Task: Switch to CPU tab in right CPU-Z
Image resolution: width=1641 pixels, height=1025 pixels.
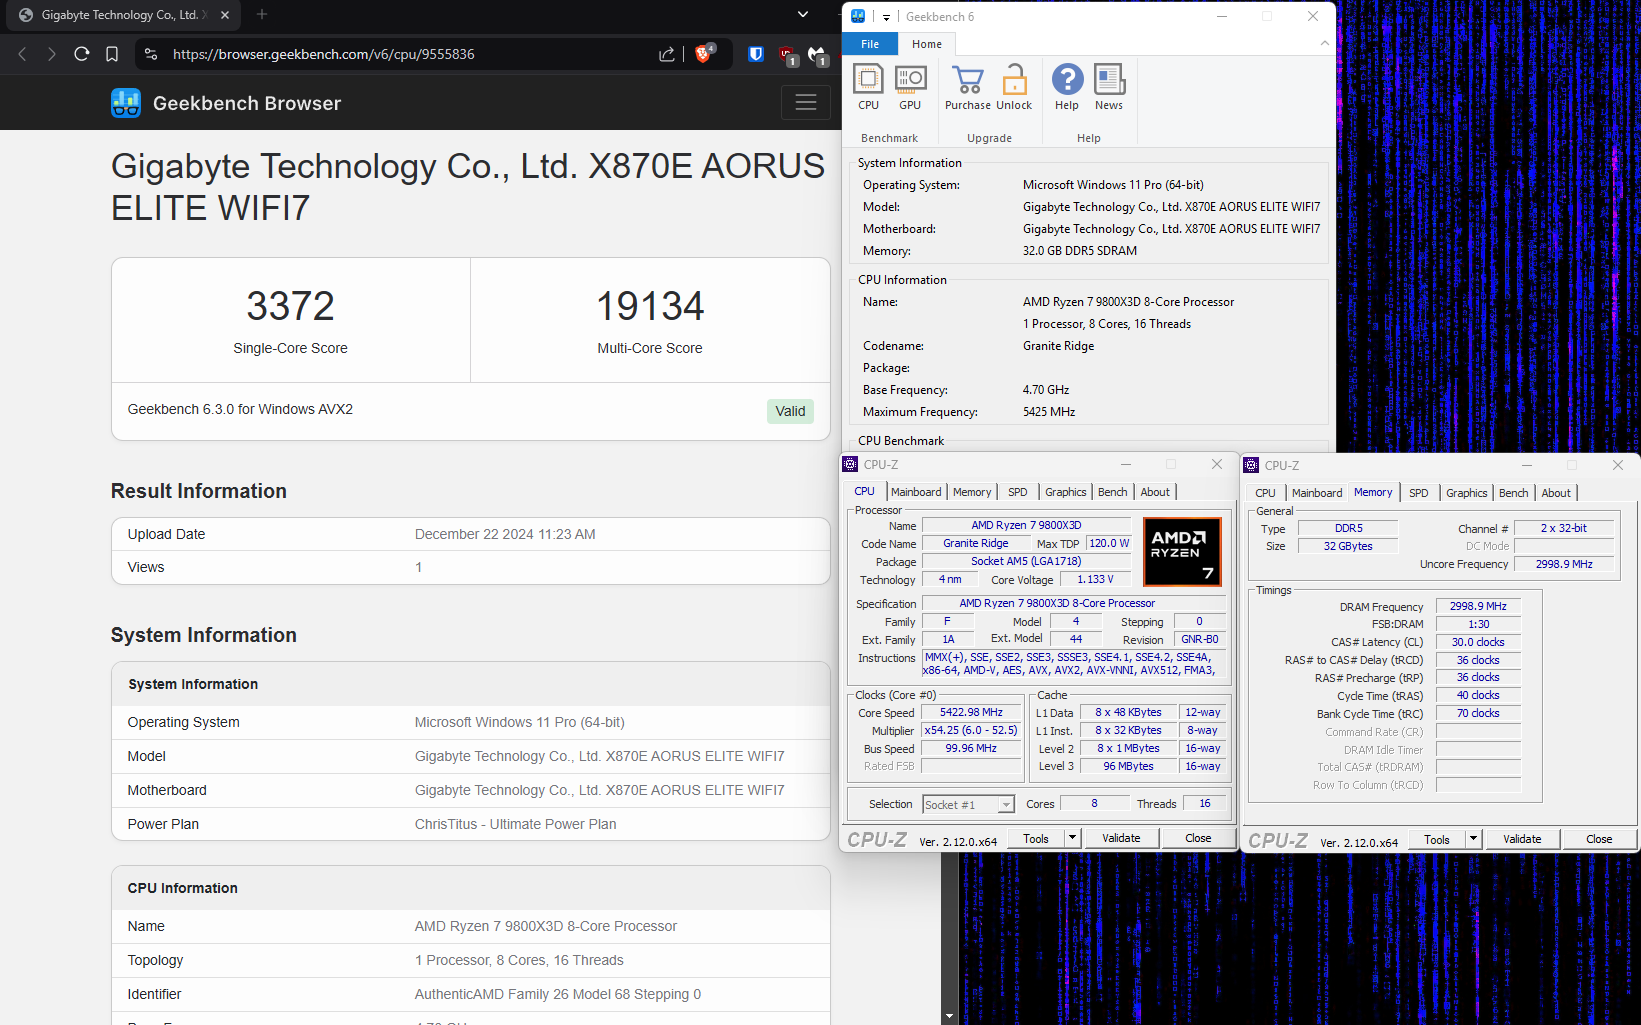Action: click(x=1265, y=493)
